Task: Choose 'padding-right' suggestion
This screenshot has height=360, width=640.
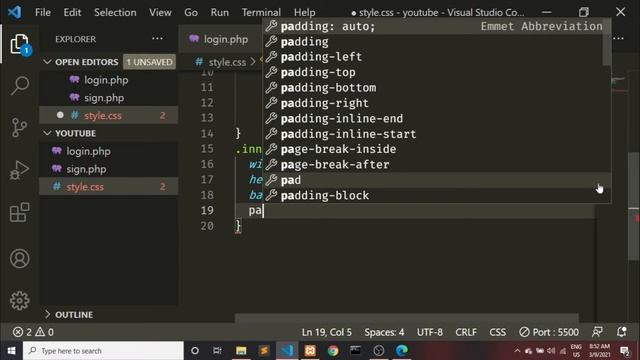Action: 436,103
